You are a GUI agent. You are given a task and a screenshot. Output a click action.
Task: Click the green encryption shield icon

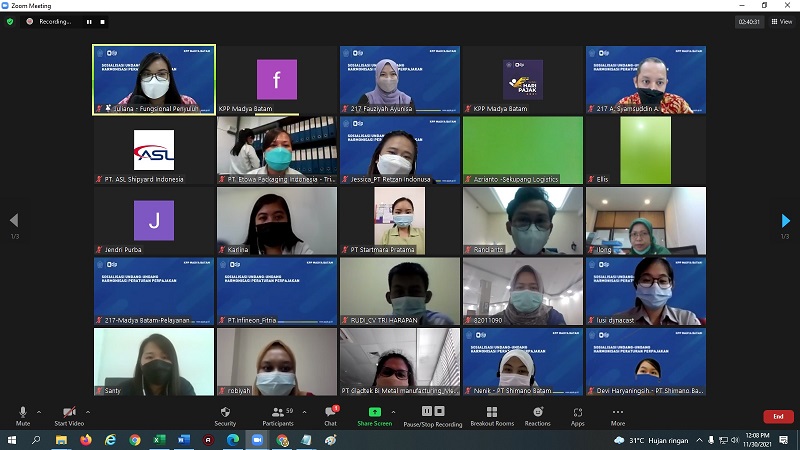(10, 21)
